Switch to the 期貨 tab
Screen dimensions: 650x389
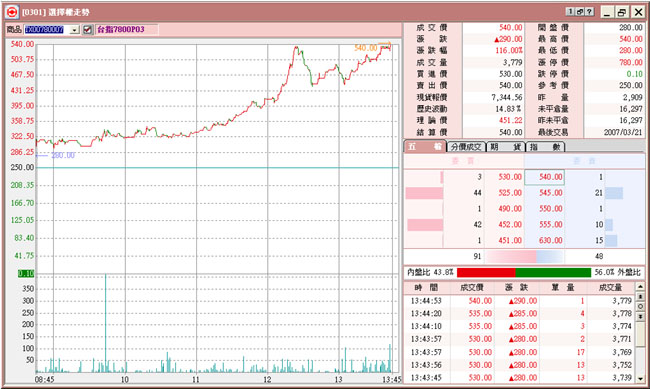pos(506,147)
